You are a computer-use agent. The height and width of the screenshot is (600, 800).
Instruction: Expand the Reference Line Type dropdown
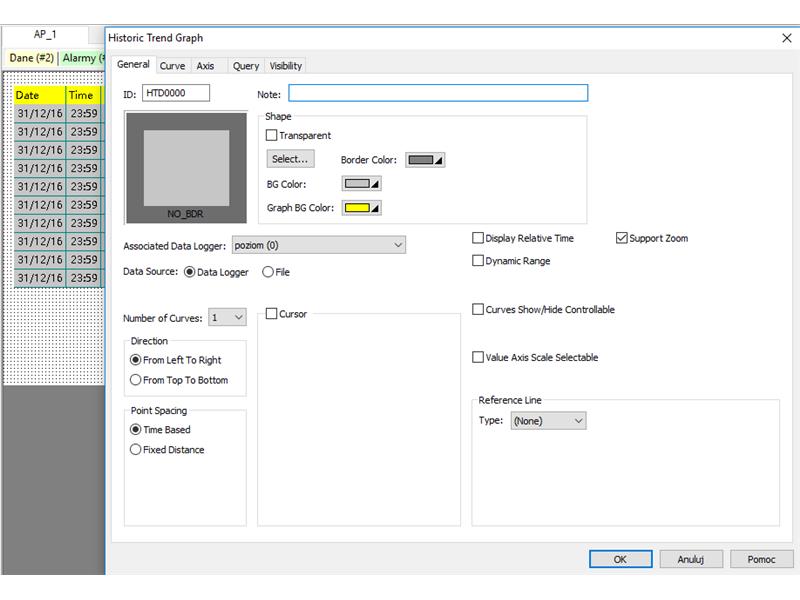(x=548, y=421)
